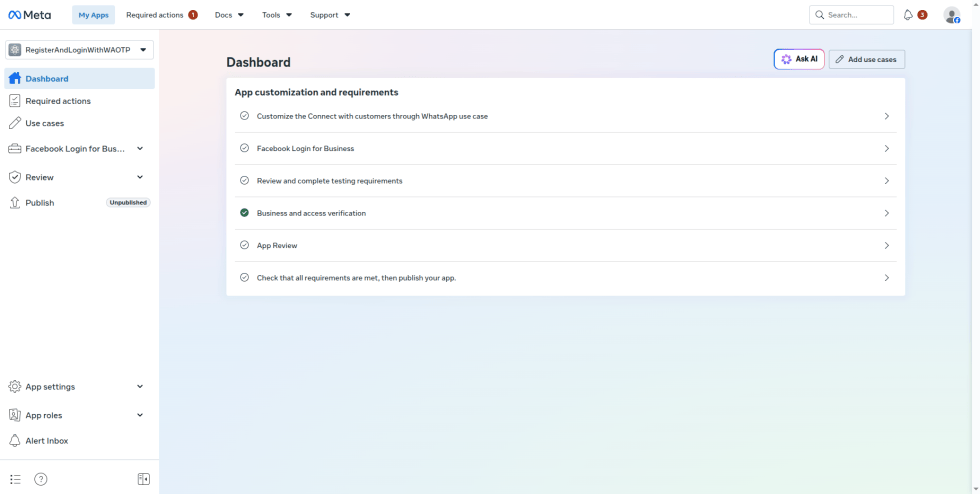Viewport: 980px width, 494px height.
Task: Click the check circle beside App Review
Action: pos(244,245)
